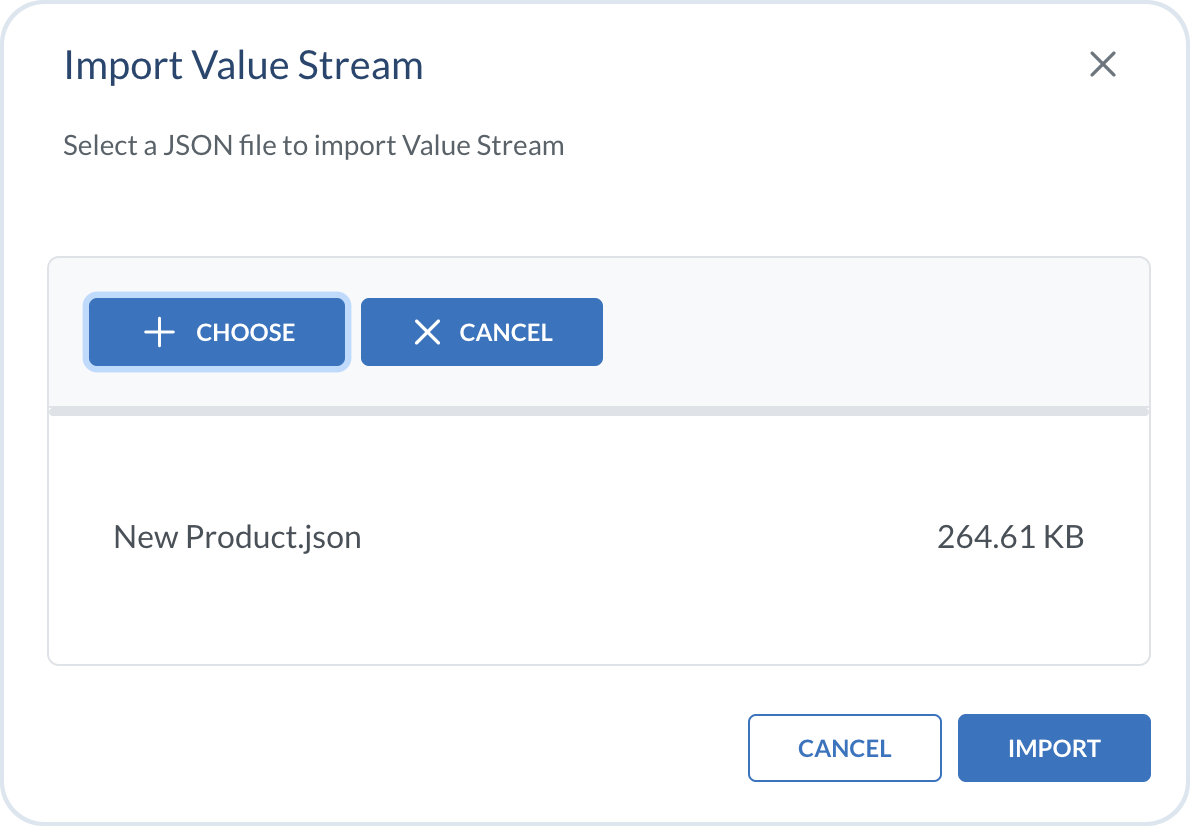1190x826 pixels.
Task: Click the IMPORT text label
Action: 1054,748
